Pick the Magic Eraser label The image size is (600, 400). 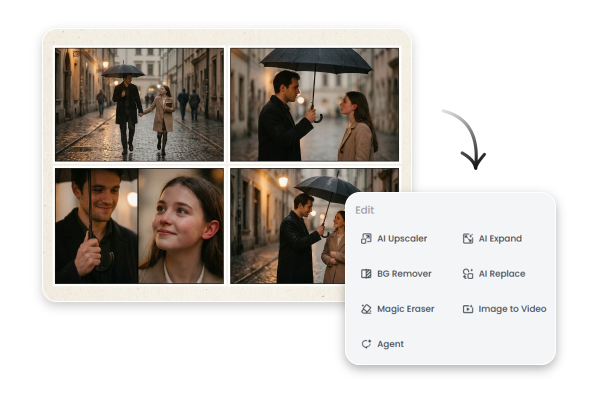406,309
